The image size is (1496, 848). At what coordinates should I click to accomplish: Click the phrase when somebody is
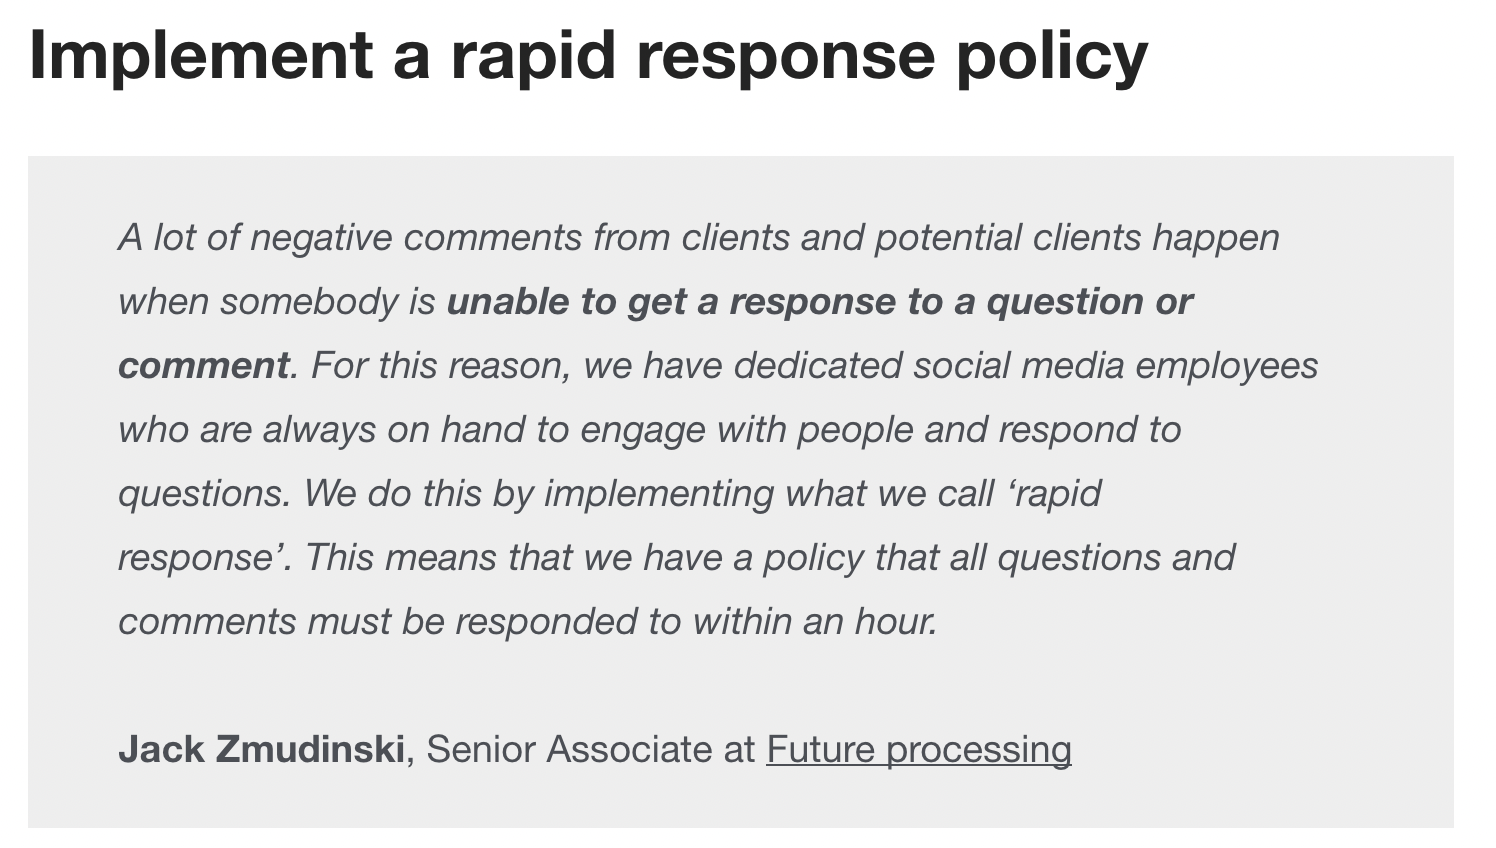[276, 302]
